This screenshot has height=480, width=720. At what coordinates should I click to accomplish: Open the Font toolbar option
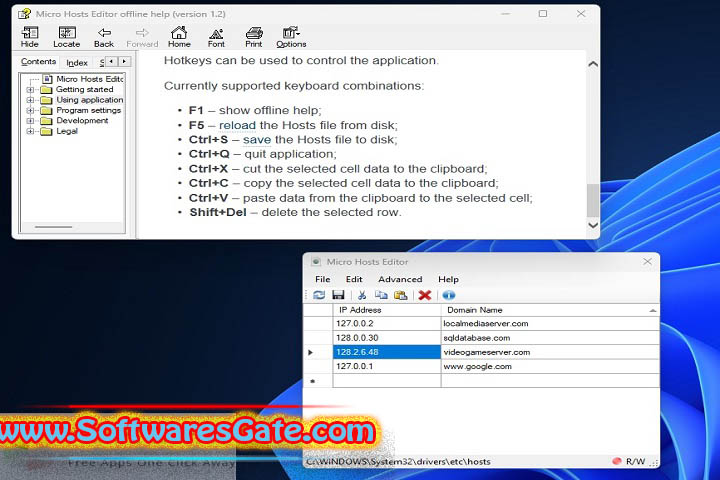pos(216,37)
